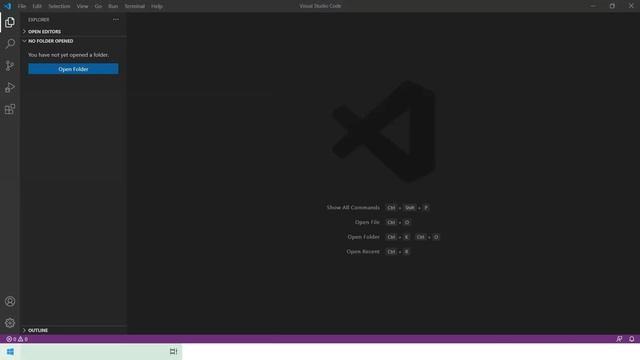Open the Go menu
The height and width of the screenshot is (360, 640).
pos(98,6)
